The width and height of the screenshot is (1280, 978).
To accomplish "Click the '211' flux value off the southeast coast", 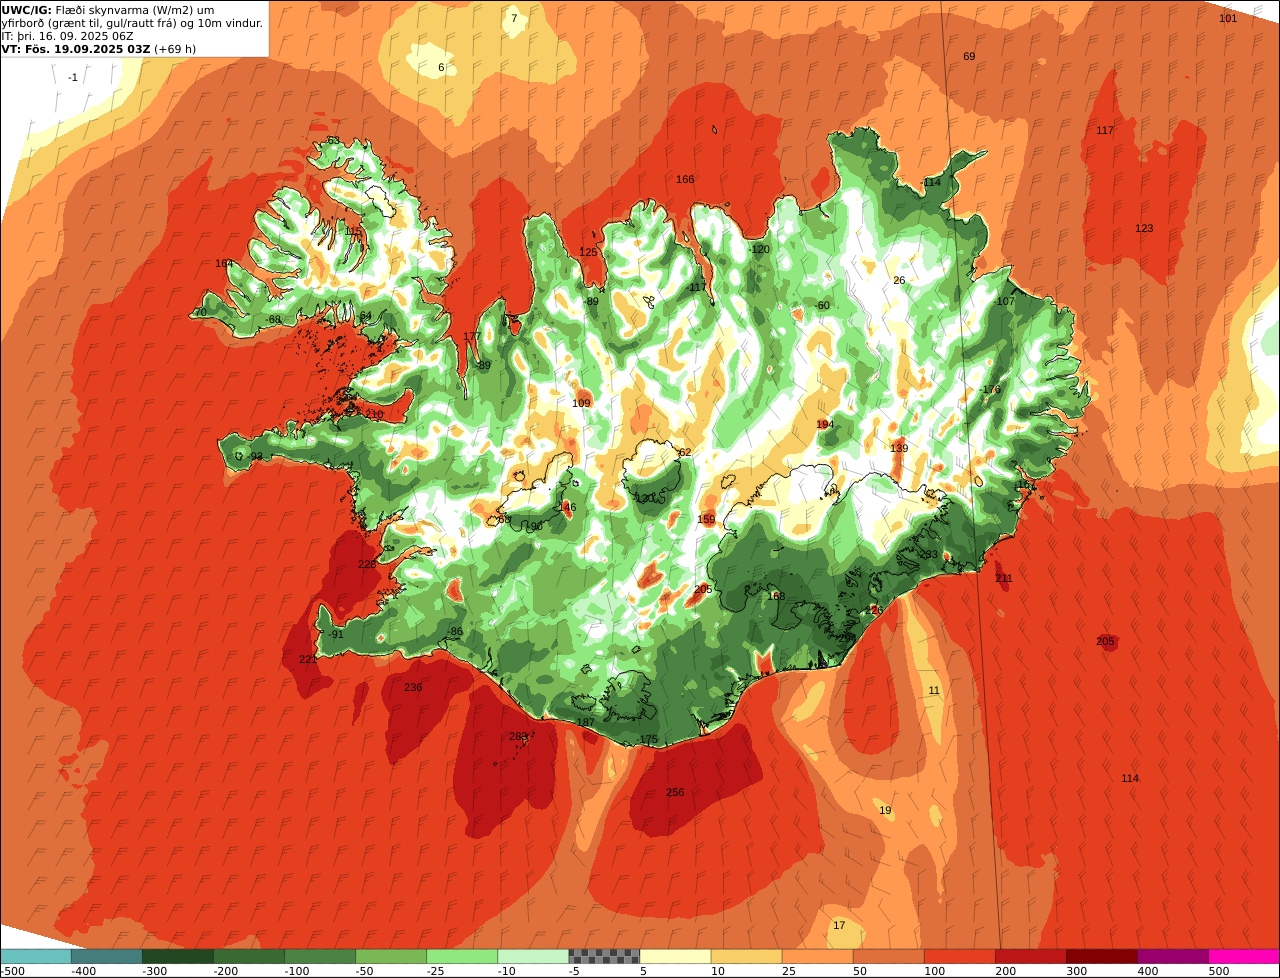I will [1004, 579].
